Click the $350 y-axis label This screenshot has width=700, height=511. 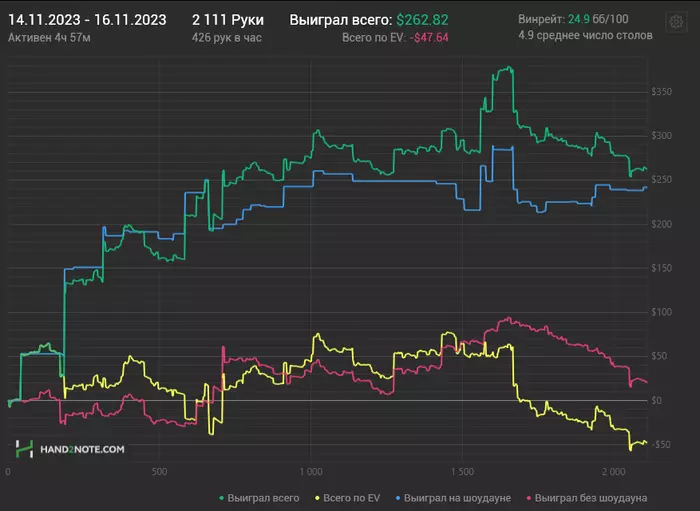[x=662, y=92]
